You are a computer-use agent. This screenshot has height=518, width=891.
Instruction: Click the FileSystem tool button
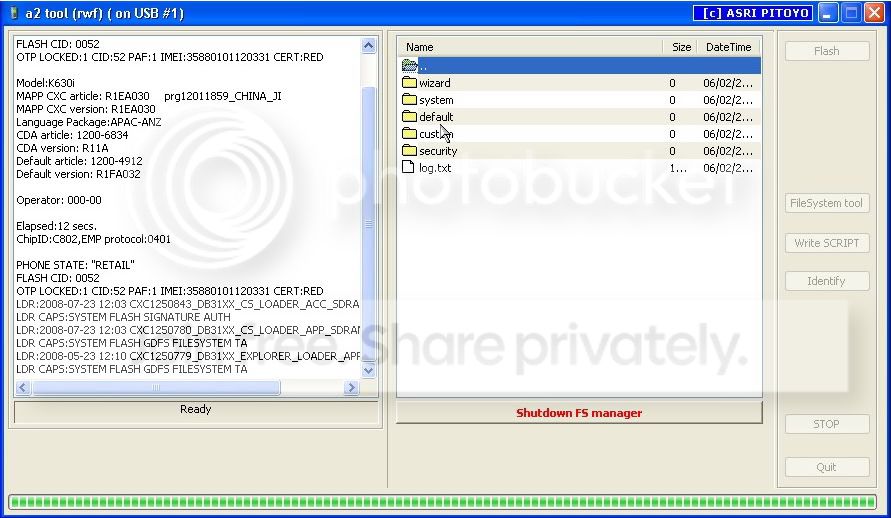(x=827, y=203)
